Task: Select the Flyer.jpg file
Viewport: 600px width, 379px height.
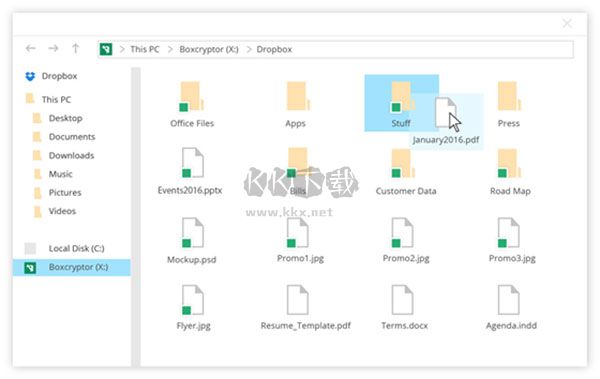Action: point(193,308)
